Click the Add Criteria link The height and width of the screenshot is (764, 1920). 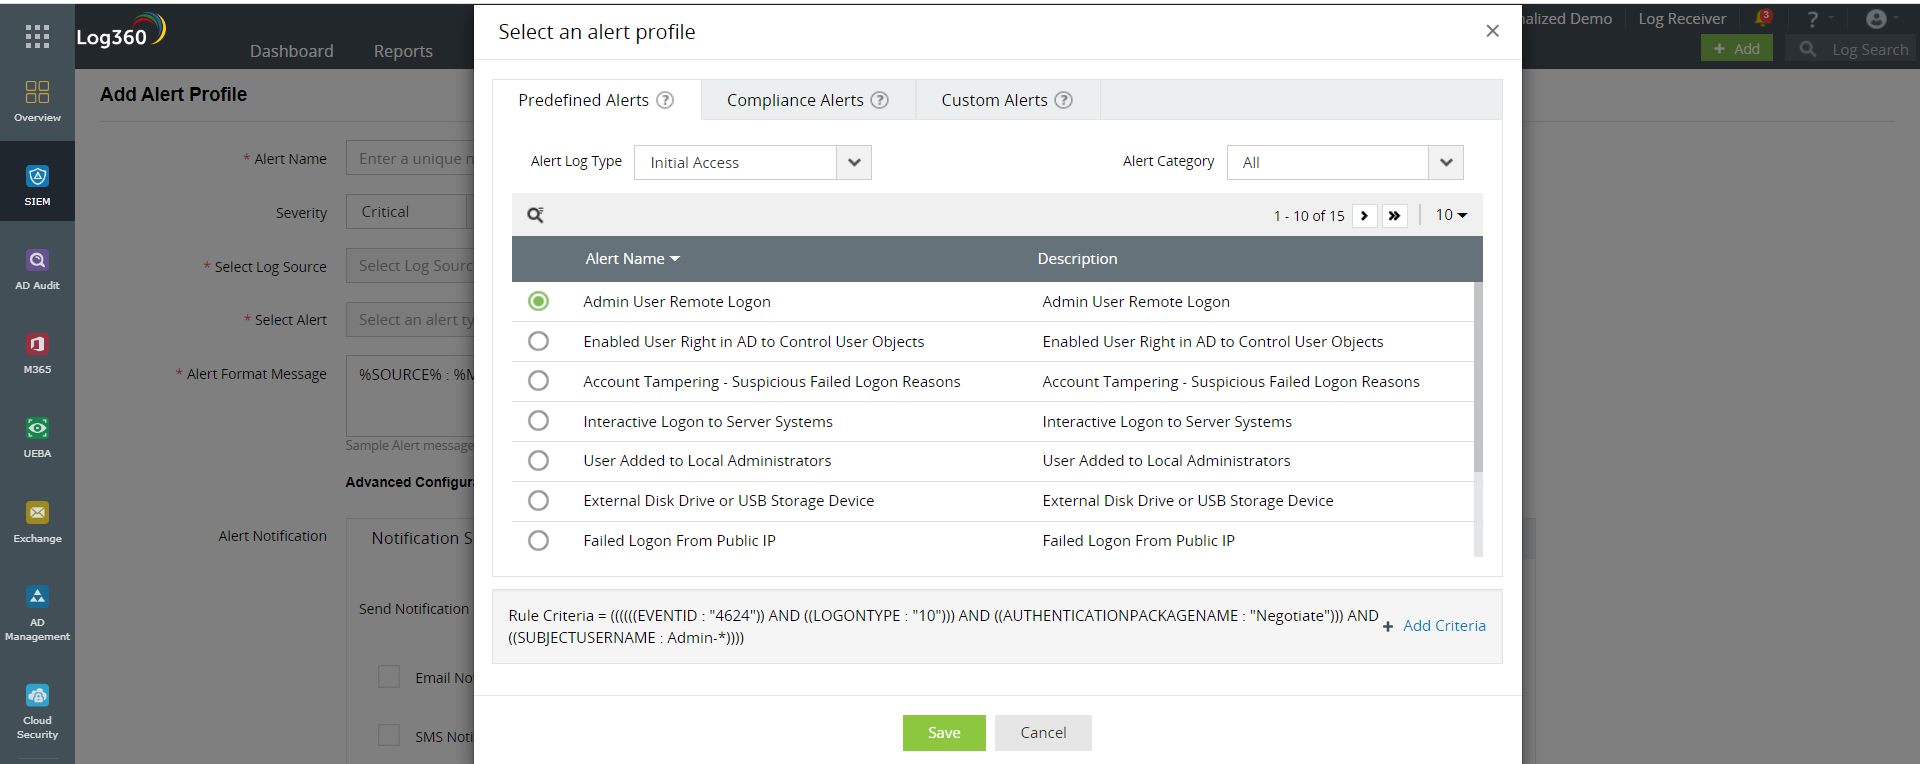click(x=1443, y=626)
